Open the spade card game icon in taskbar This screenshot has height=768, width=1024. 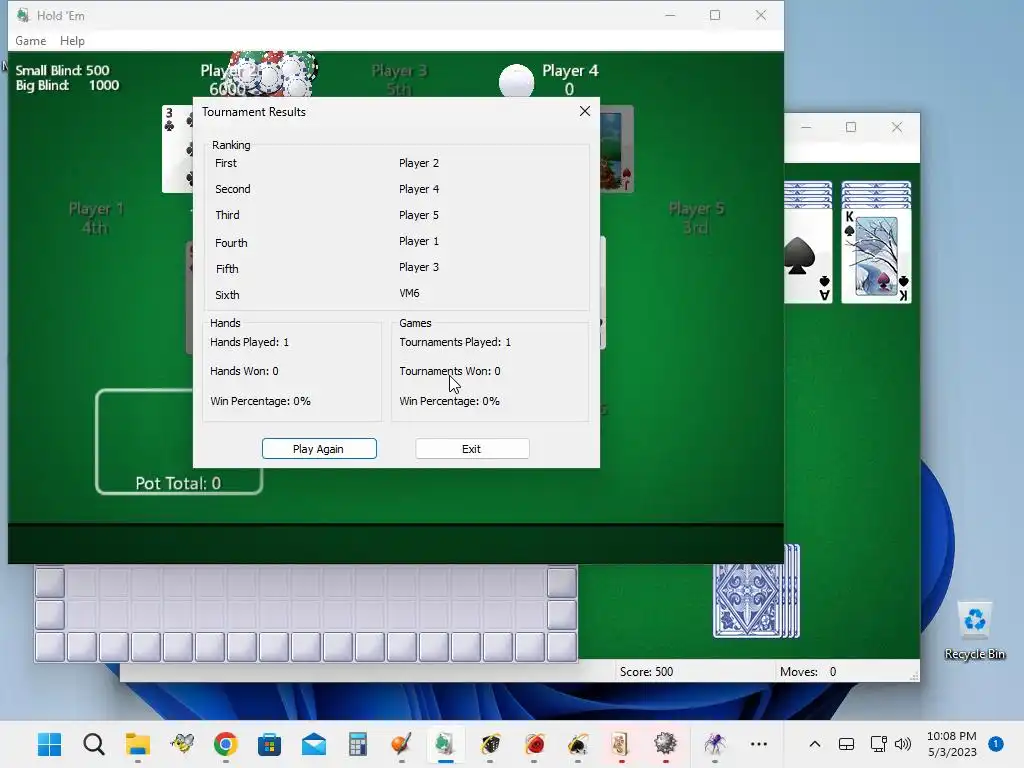[577, 744]
